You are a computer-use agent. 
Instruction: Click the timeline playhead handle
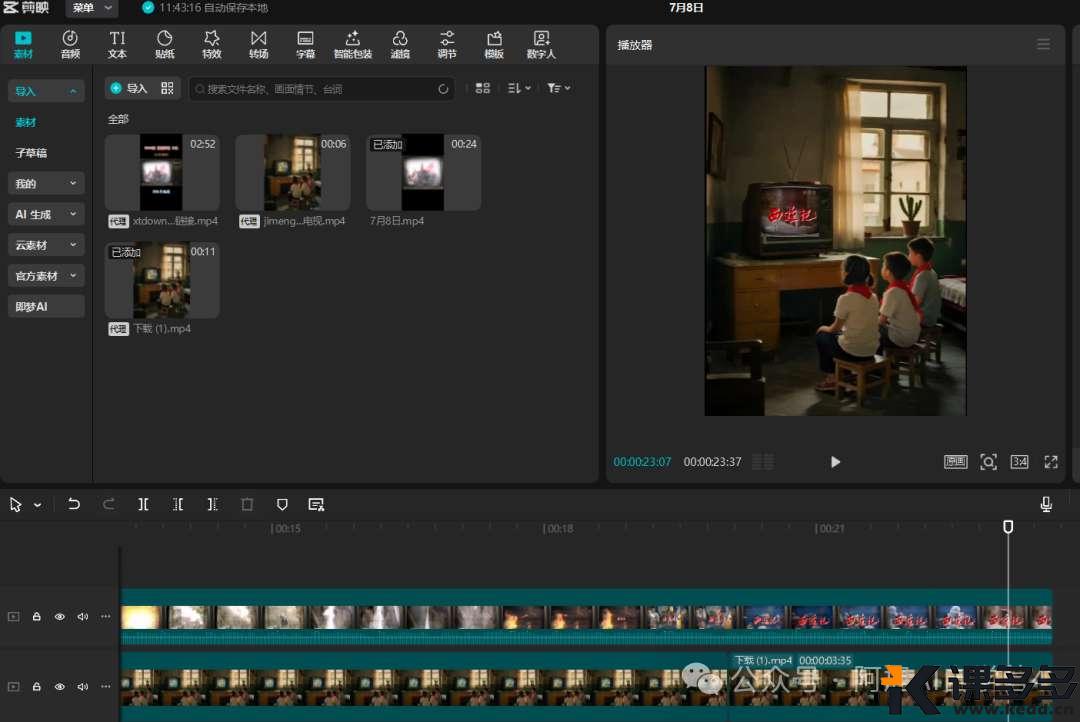click(1008, 527)
